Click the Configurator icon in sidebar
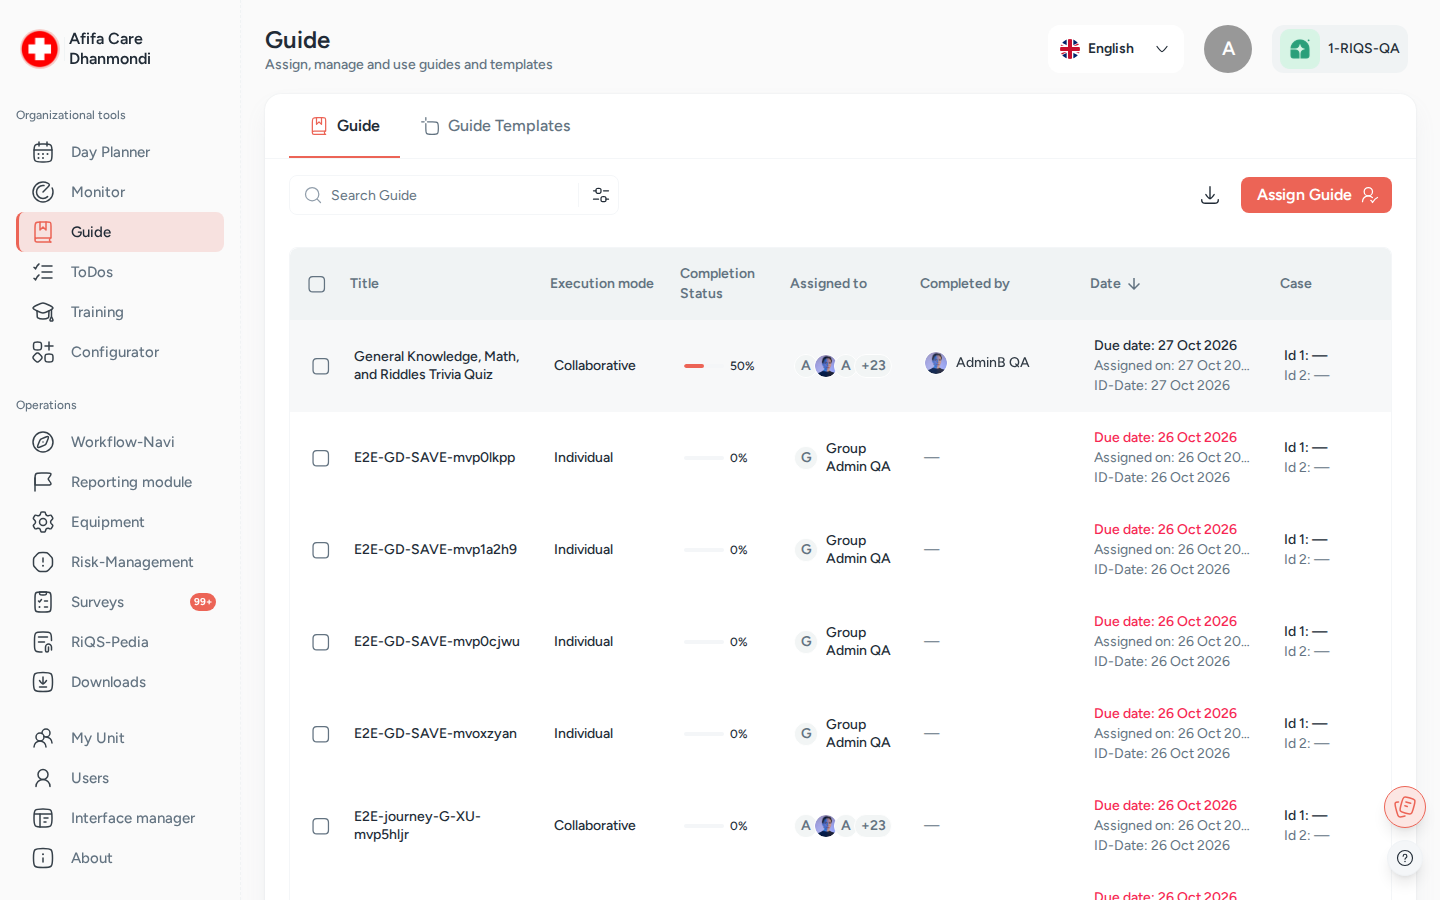The image size is (1440, 900). click(x=43, y=352)
